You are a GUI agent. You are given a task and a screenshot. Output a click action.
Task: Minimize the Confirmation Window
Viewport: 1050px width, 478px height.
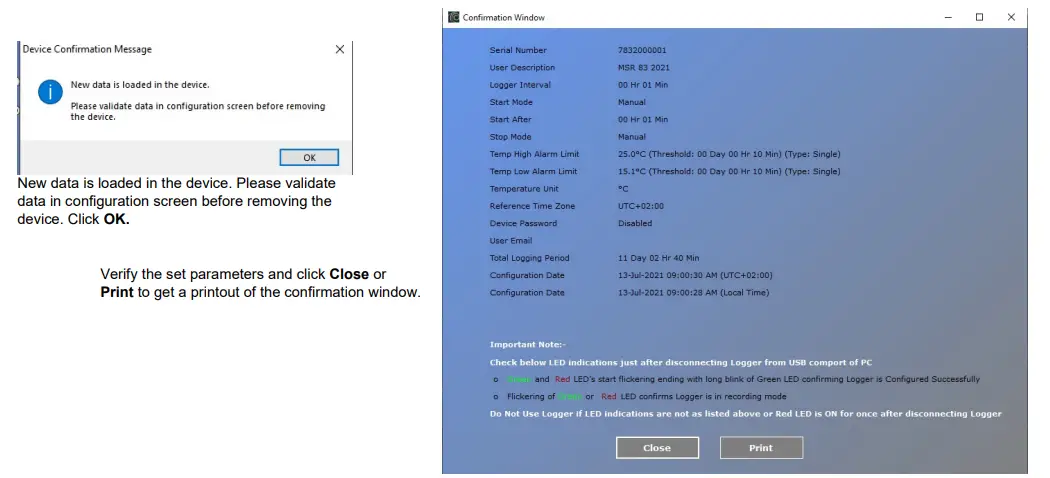[948, 17]
